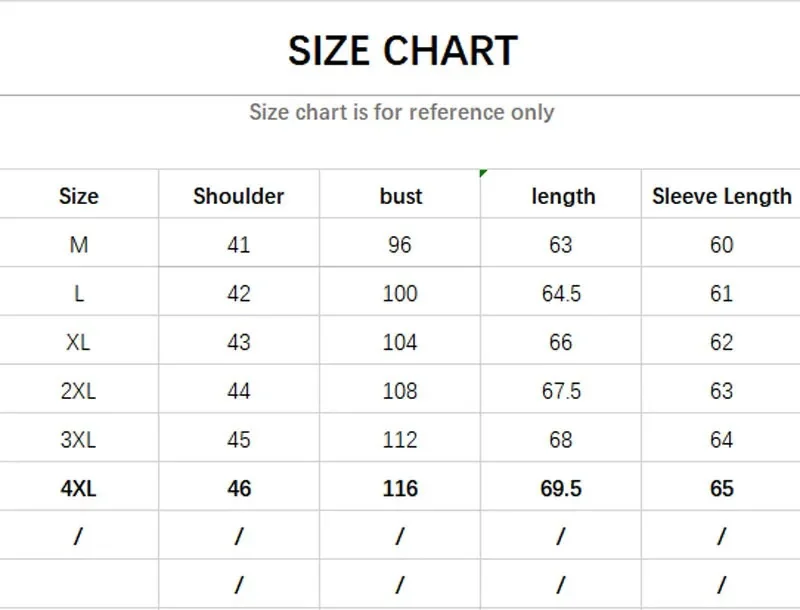This screenshot has height=610, width=800.
Task: Click the length value 69.5
Action: [561, 489]
